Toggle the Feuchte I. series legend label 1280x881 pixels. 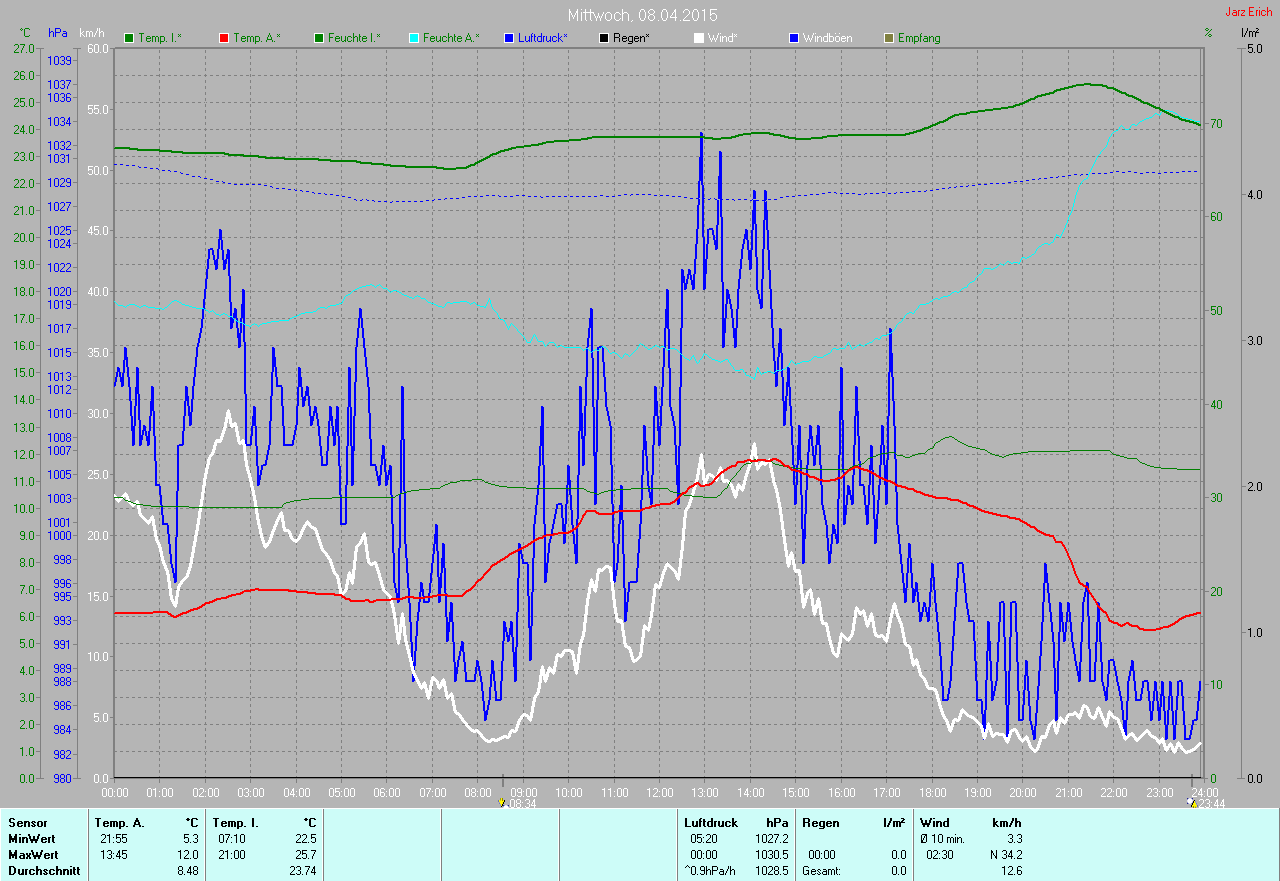click(x=355, y=38)
